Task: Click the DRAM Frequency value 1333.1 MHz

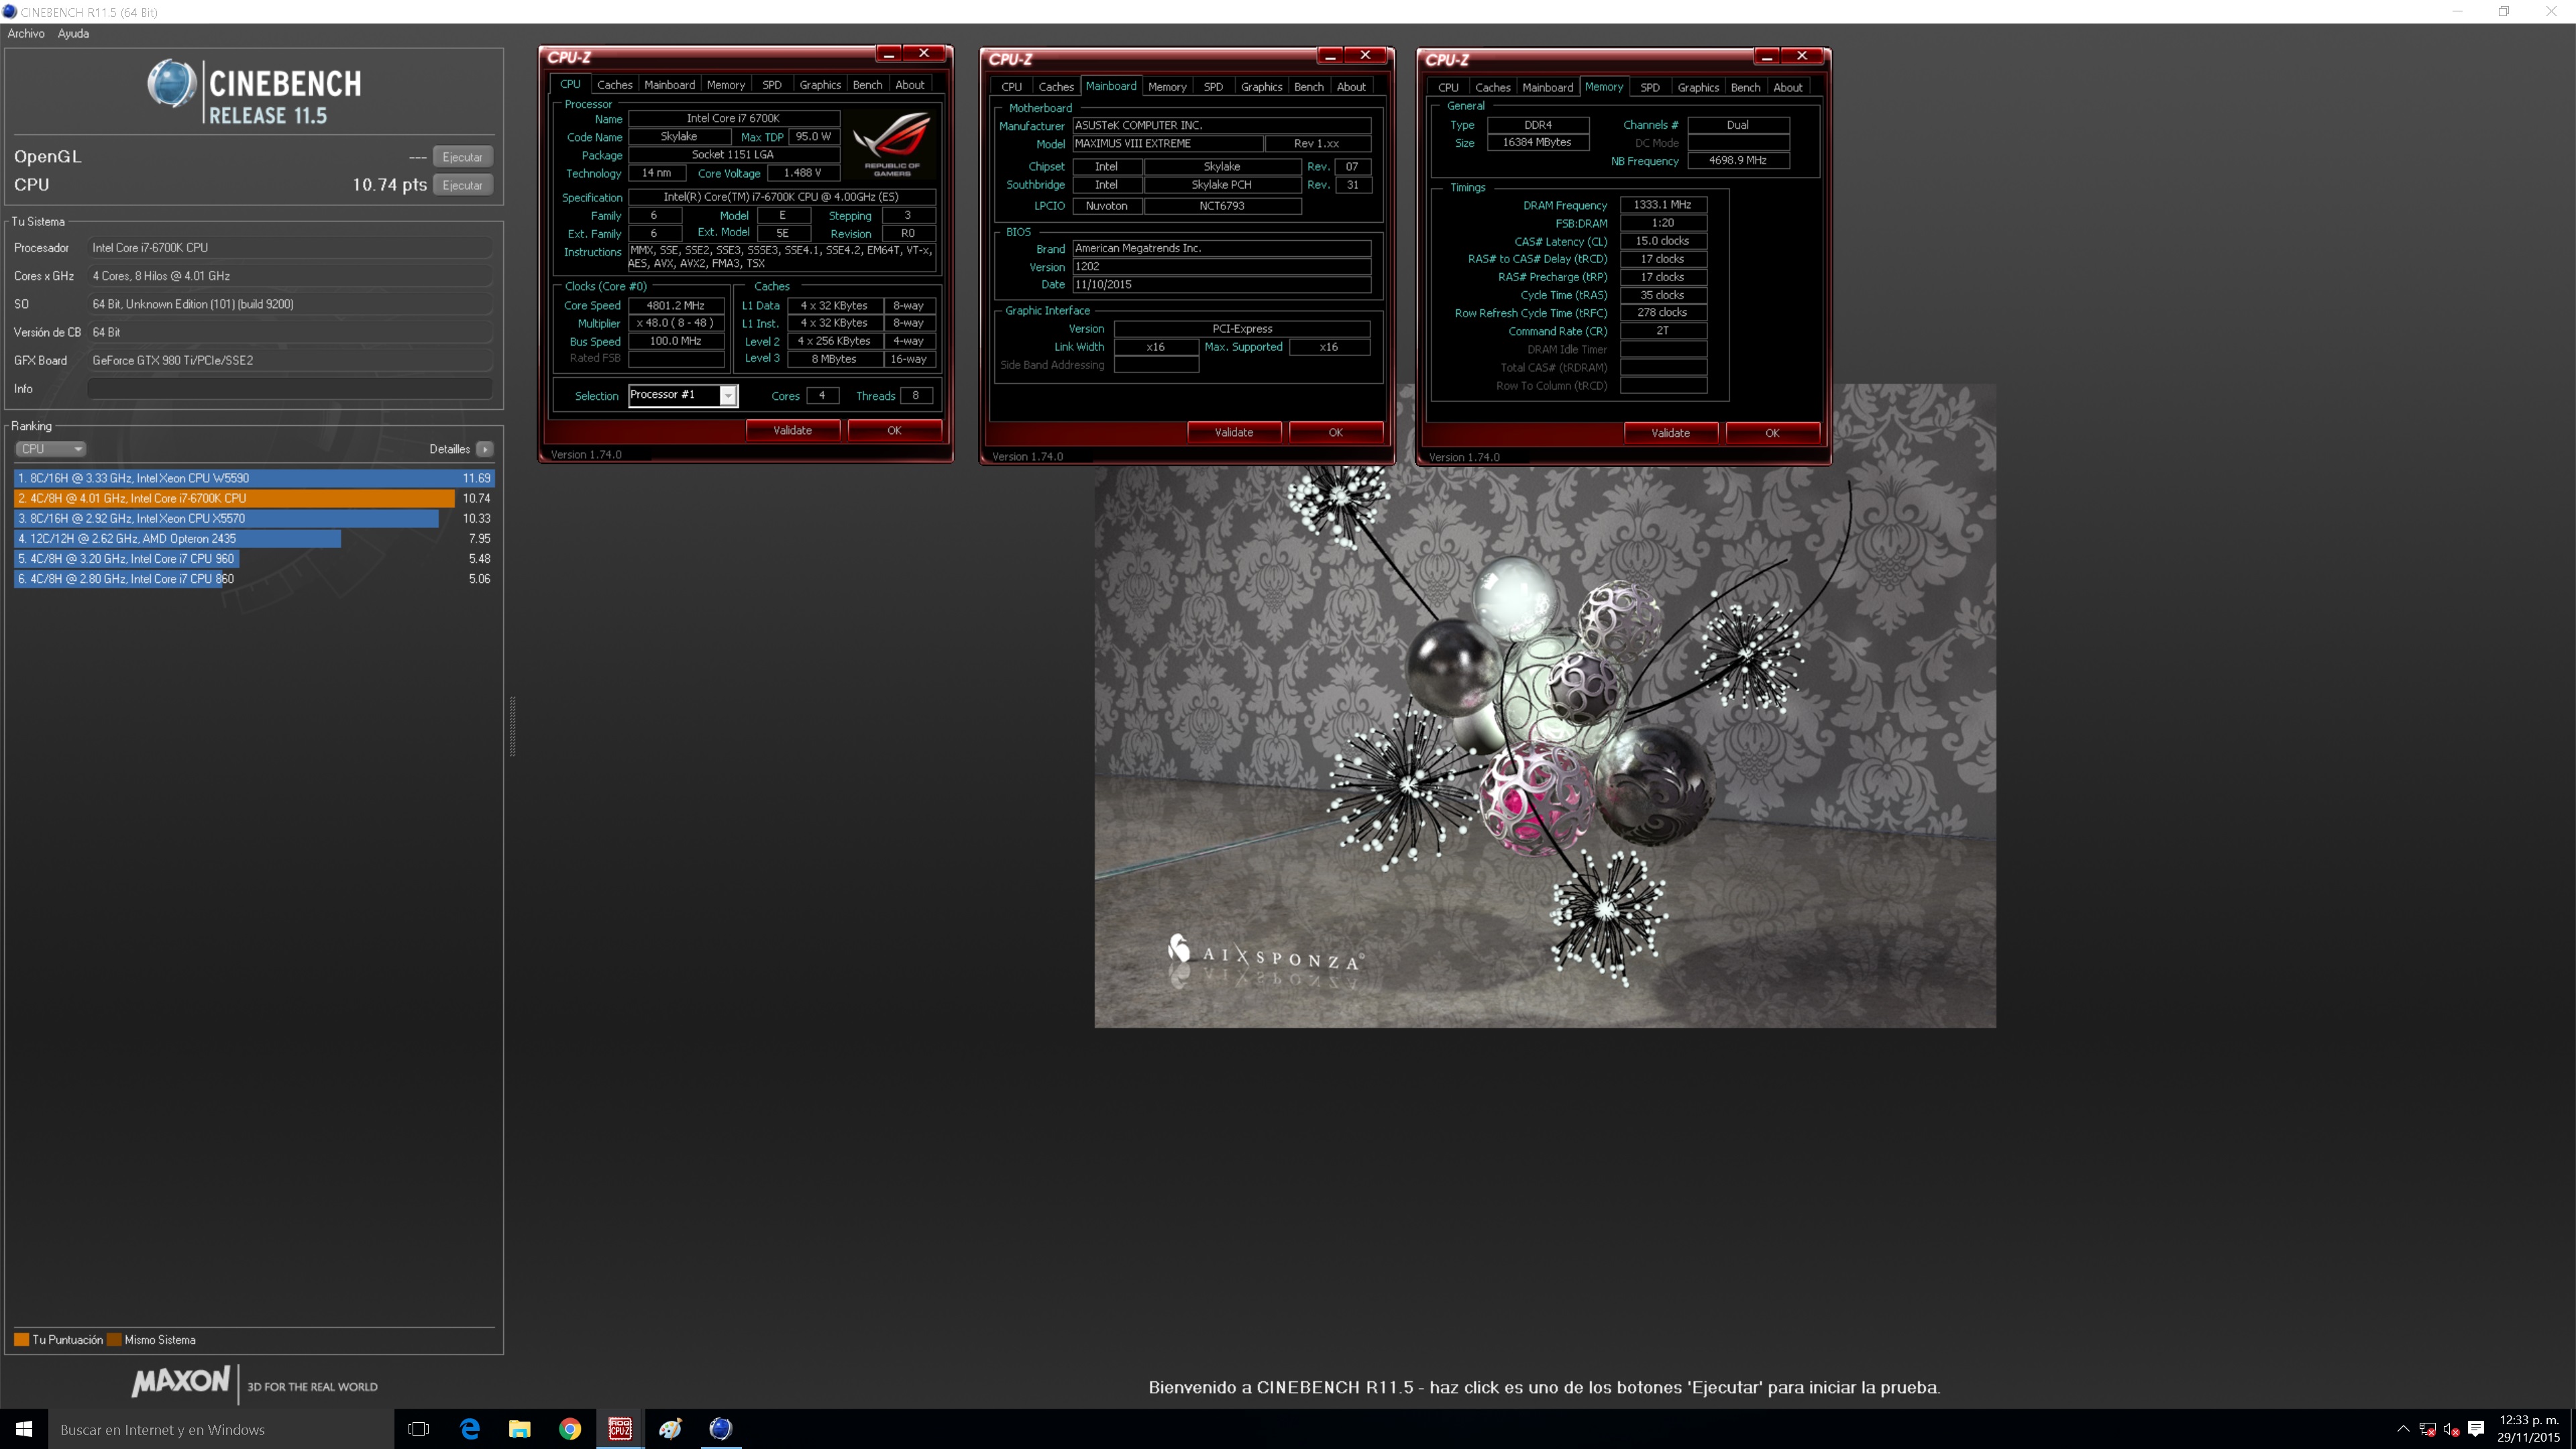Action: pos(1662,204)
